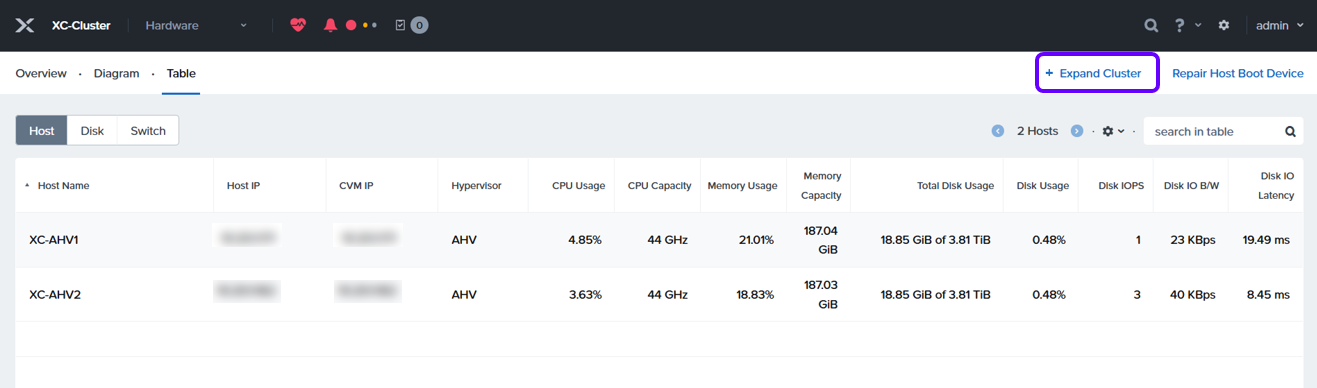This screenshot has height=388, width=1317.
Task: Select the Host view toggle
Action: pyautogui.click(x=42, y=131)
